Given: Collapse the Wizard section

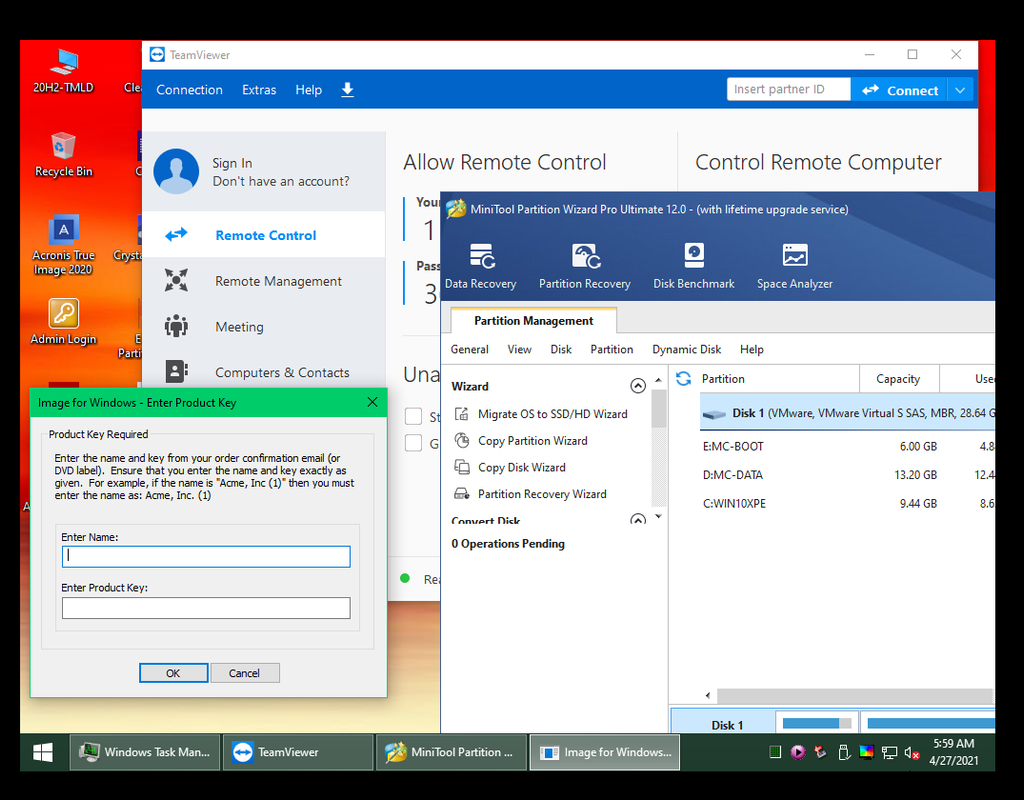Looking at the screenshot, I should pos(638,386).
